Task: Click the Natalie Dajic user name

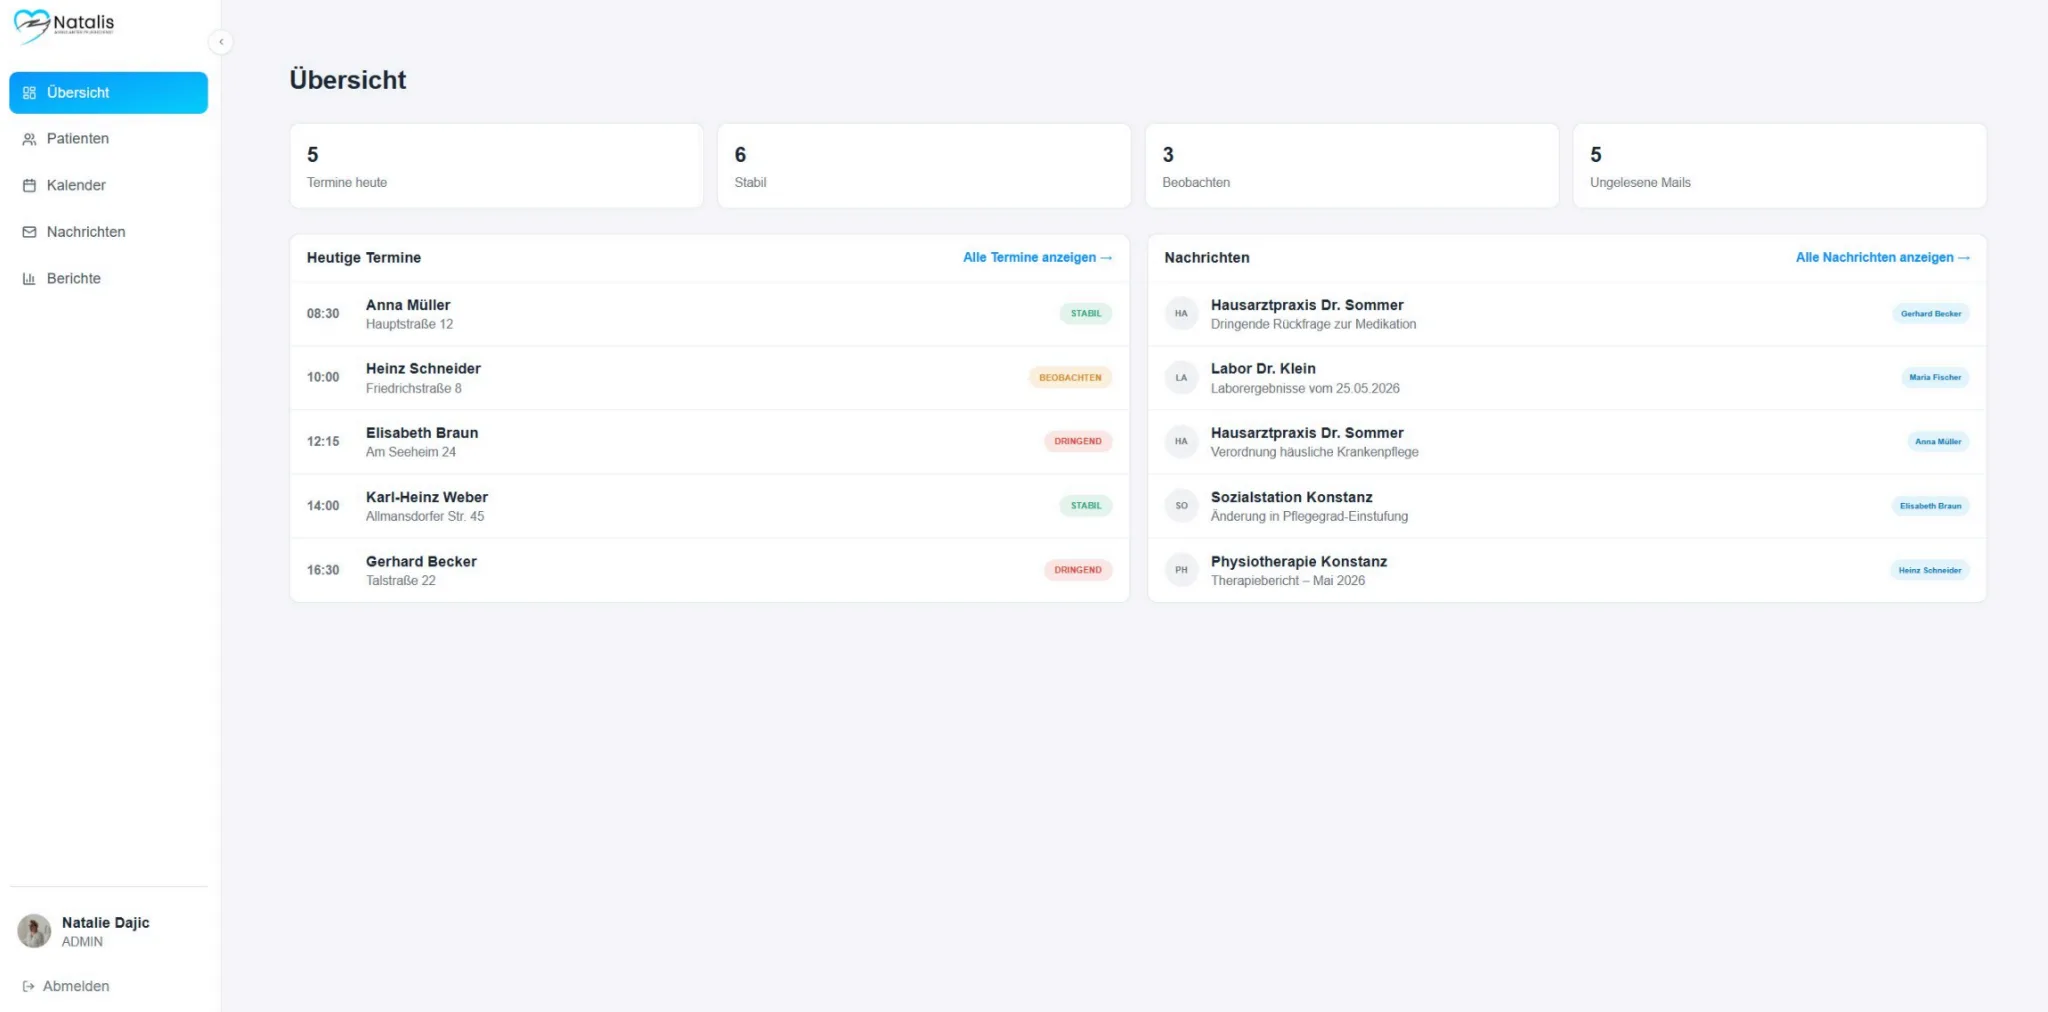Action: pos(106,923)
